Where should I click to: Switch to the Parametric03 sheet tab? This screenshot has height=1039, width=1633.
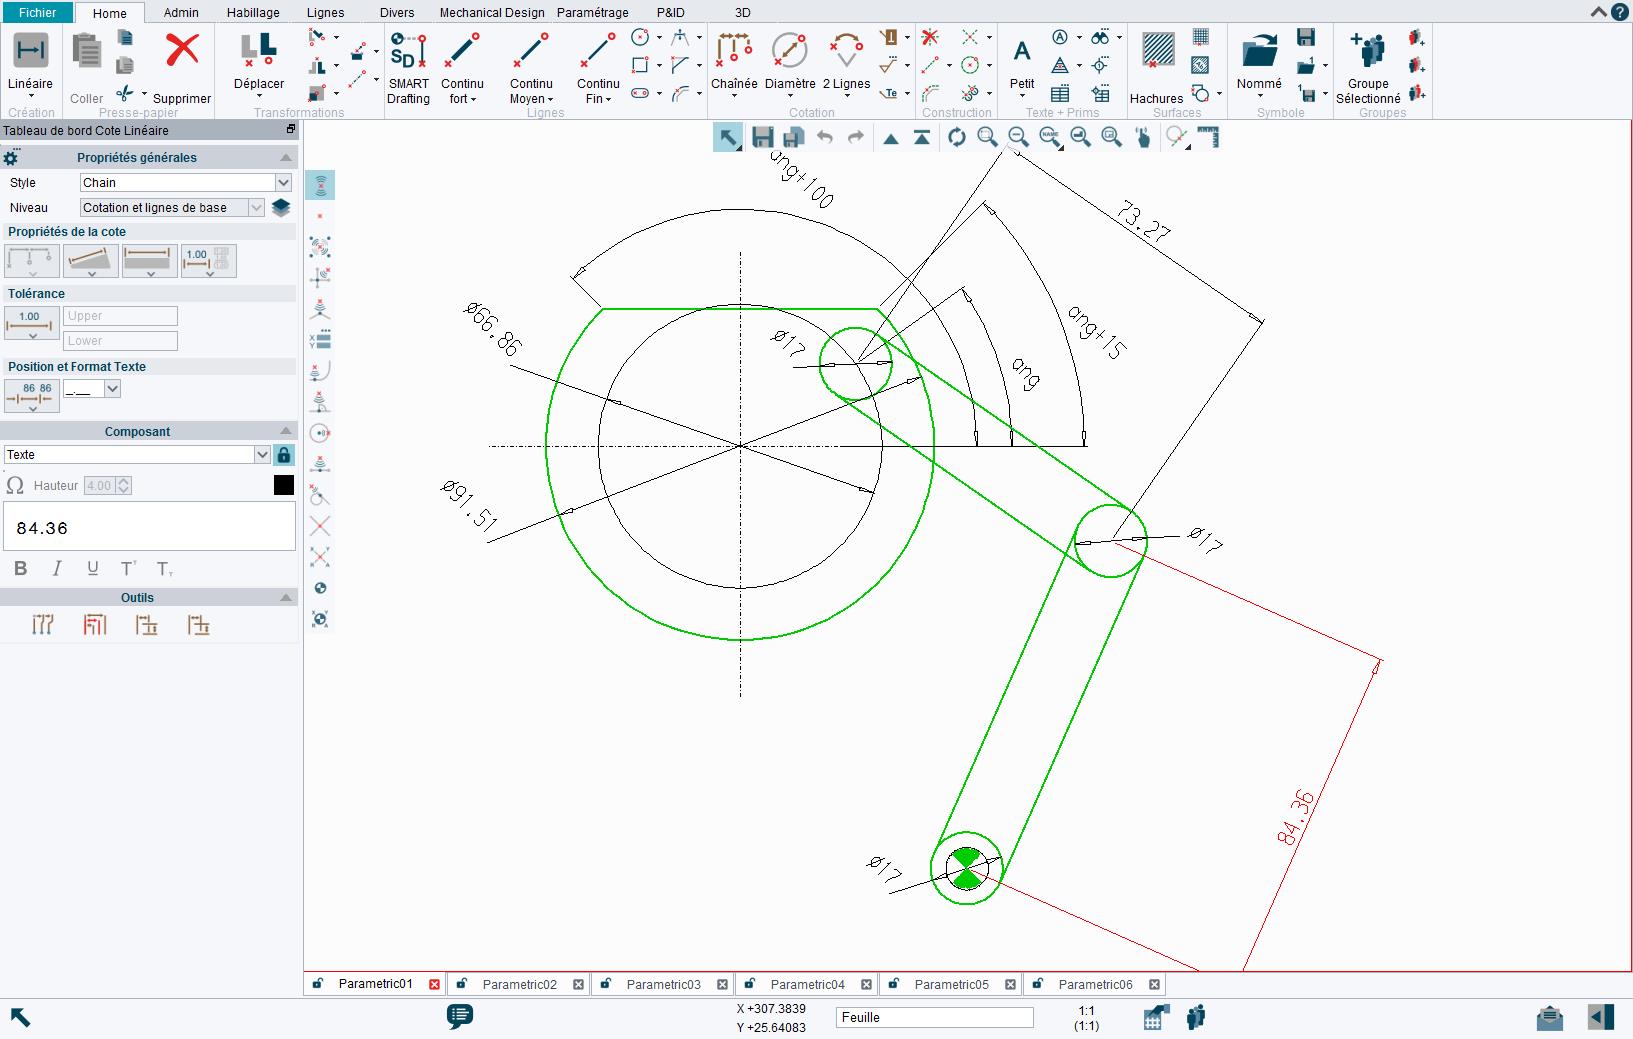click(x=663, y=985)
